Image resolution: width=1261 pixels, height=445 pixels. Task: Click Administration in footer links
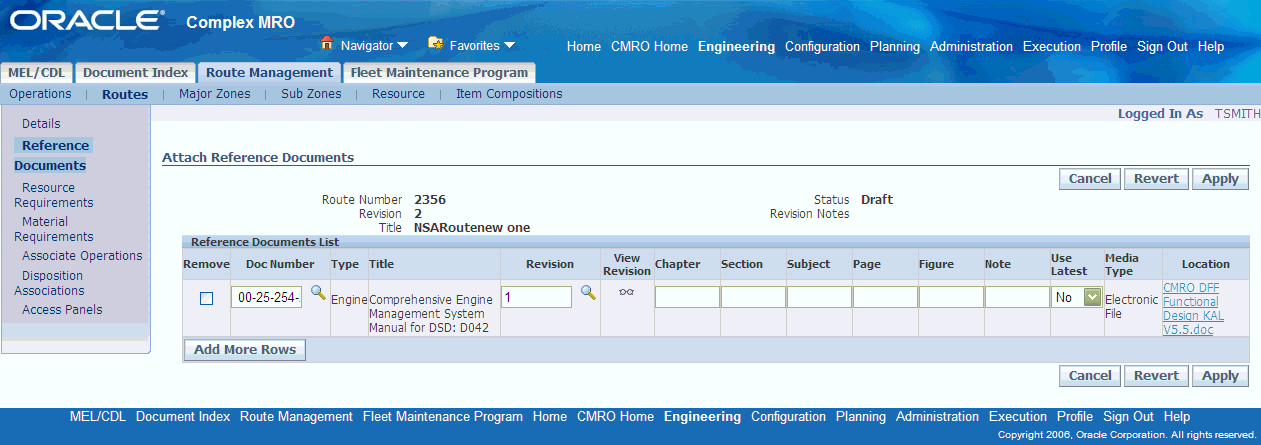937,417
